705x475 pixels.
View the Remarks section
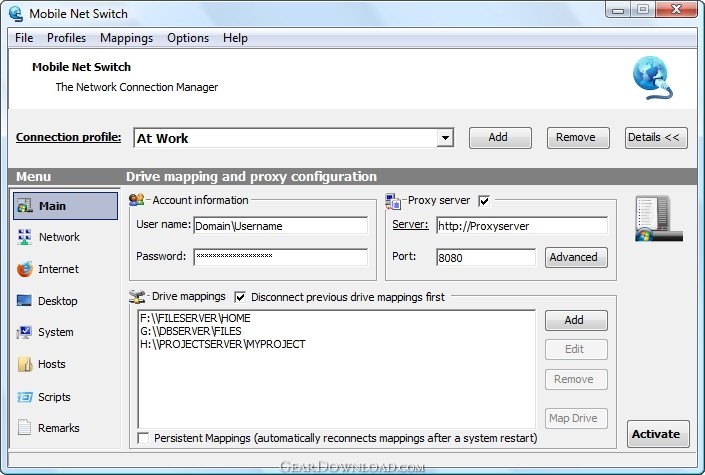click(58, 428)
